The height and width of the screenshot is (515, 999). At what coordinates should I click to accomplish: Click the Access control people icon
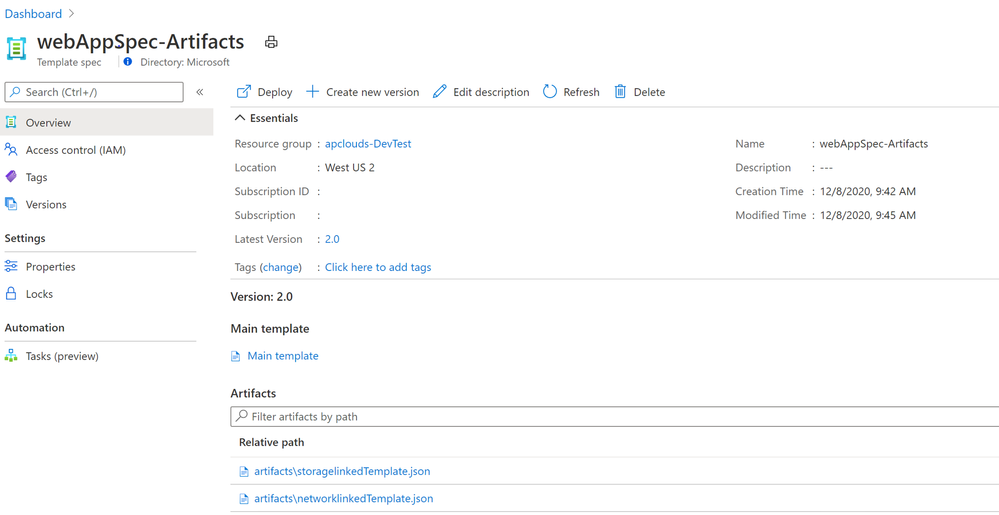click(11, 150)
